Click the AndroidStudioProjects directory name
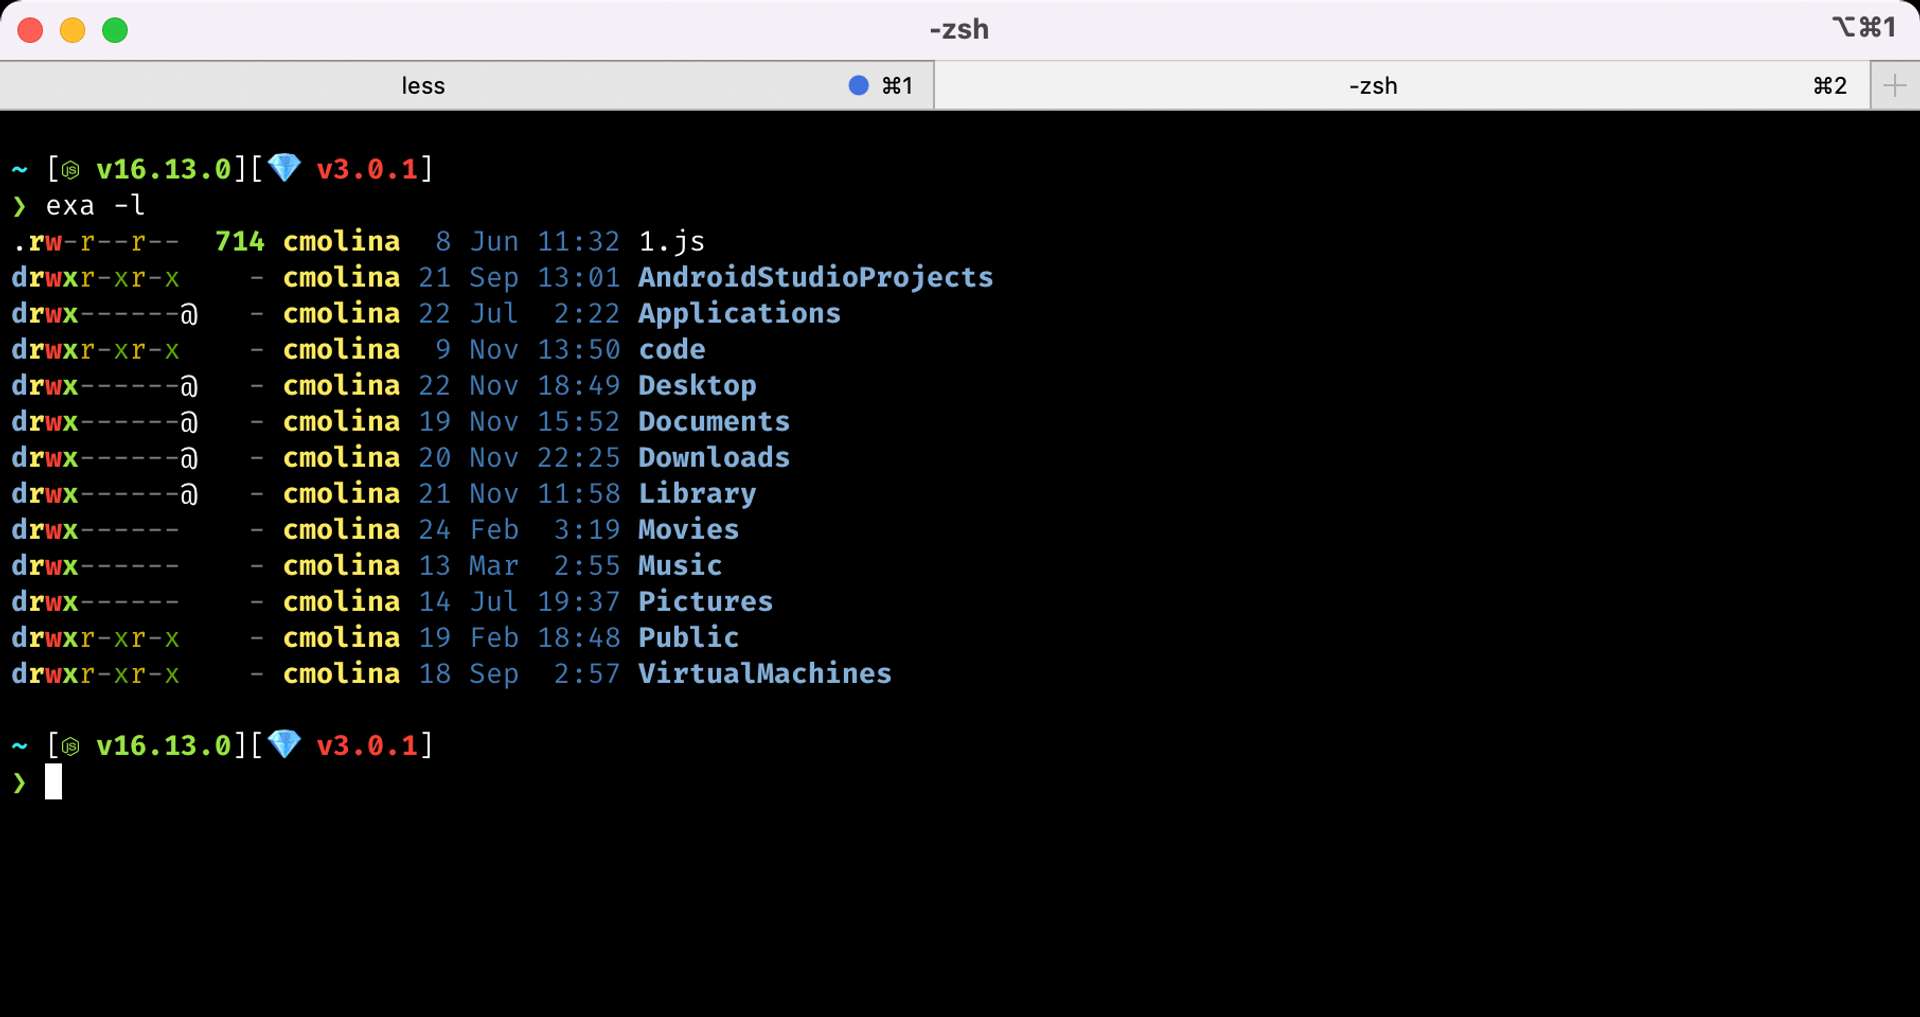Image resolution: width=1920 pixels, height=1017 pixels. [x=815, y=277]
